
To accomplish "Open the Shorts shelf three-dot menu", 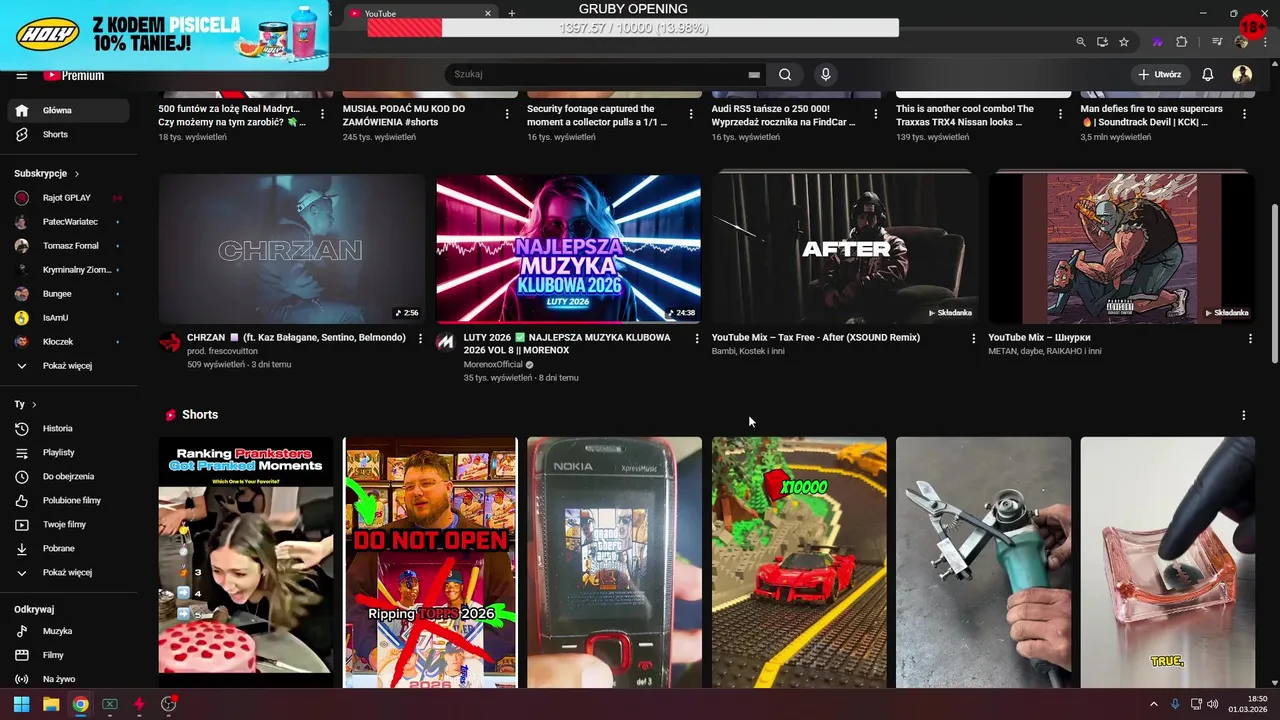I will (x=1244, y=415).
